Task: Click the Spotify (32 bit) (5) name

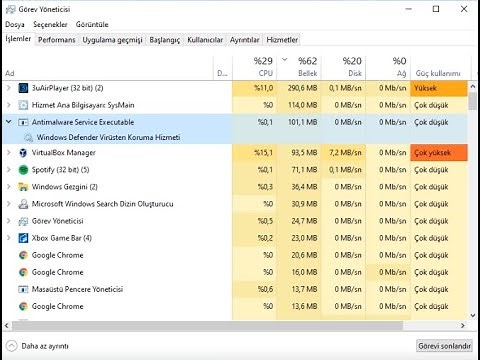Action: (x=60, y=170)
